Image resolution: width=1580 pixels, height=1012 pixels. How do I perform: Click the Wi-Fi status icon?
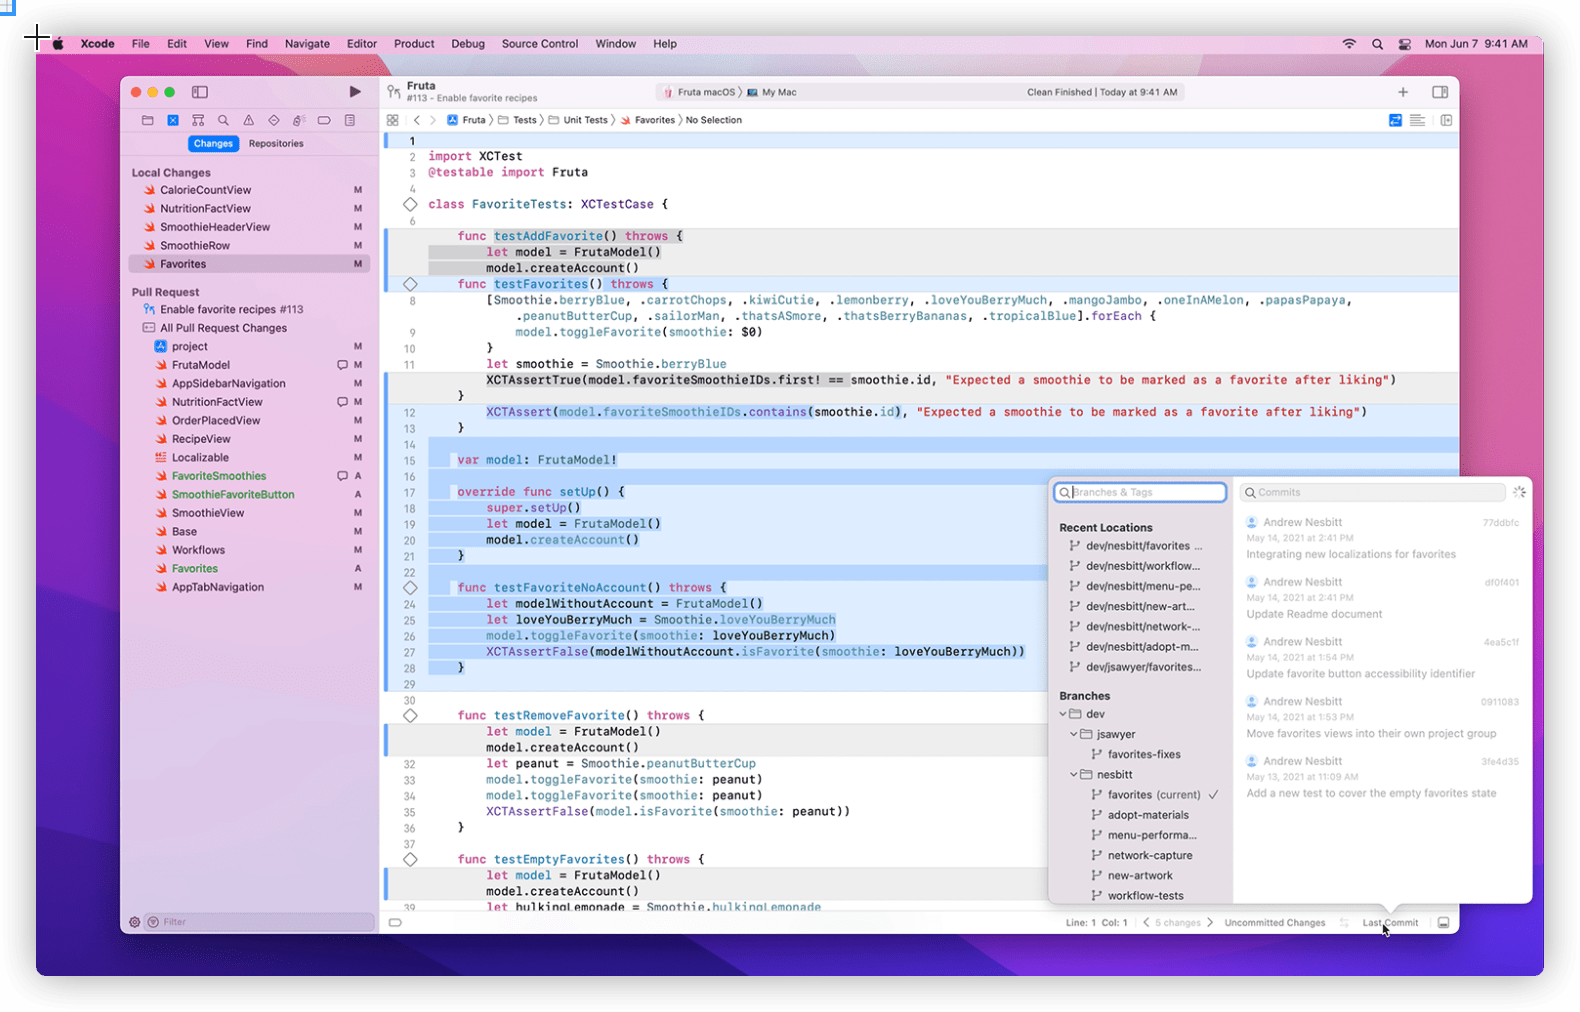pos(1349,44)
